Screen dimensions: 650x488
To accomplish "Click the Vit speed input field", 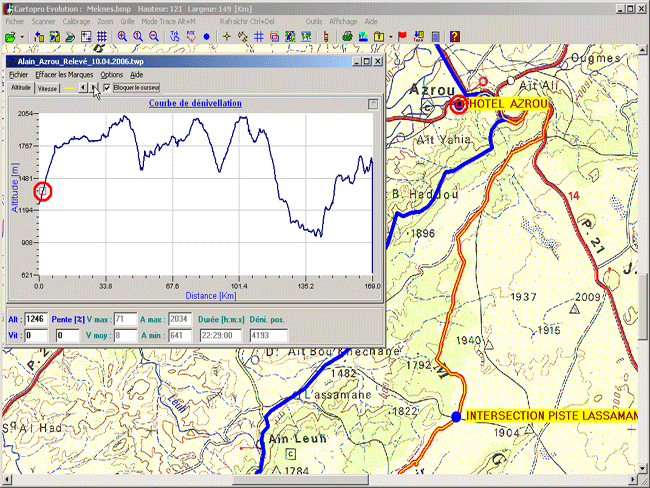I will click(36, 335).
